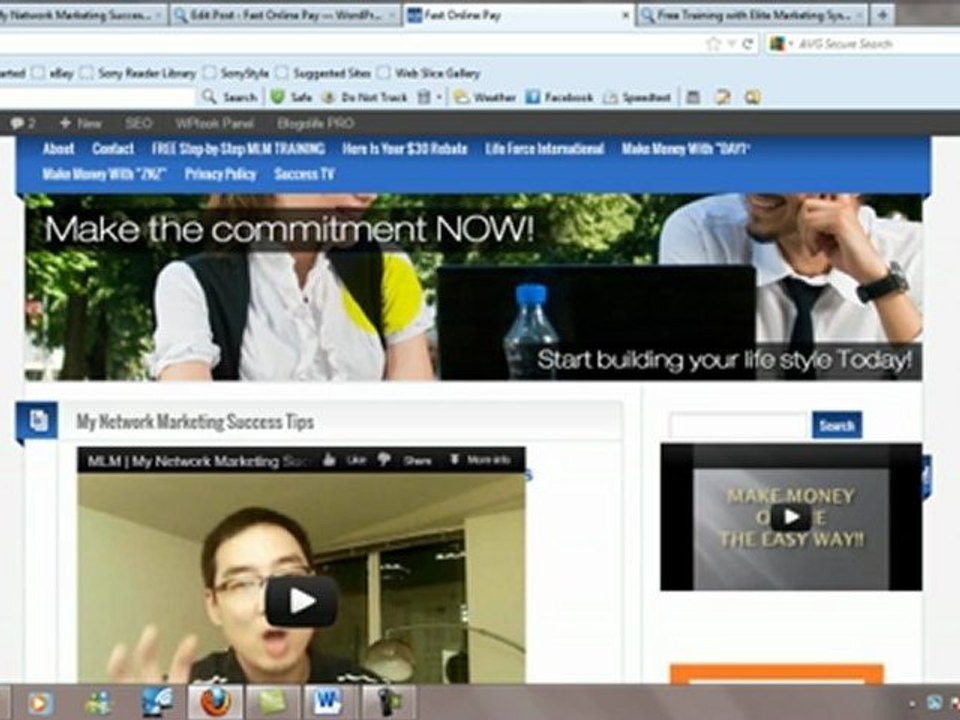Click the calculator icon in AVG toolbar

(x=693, y=97)
